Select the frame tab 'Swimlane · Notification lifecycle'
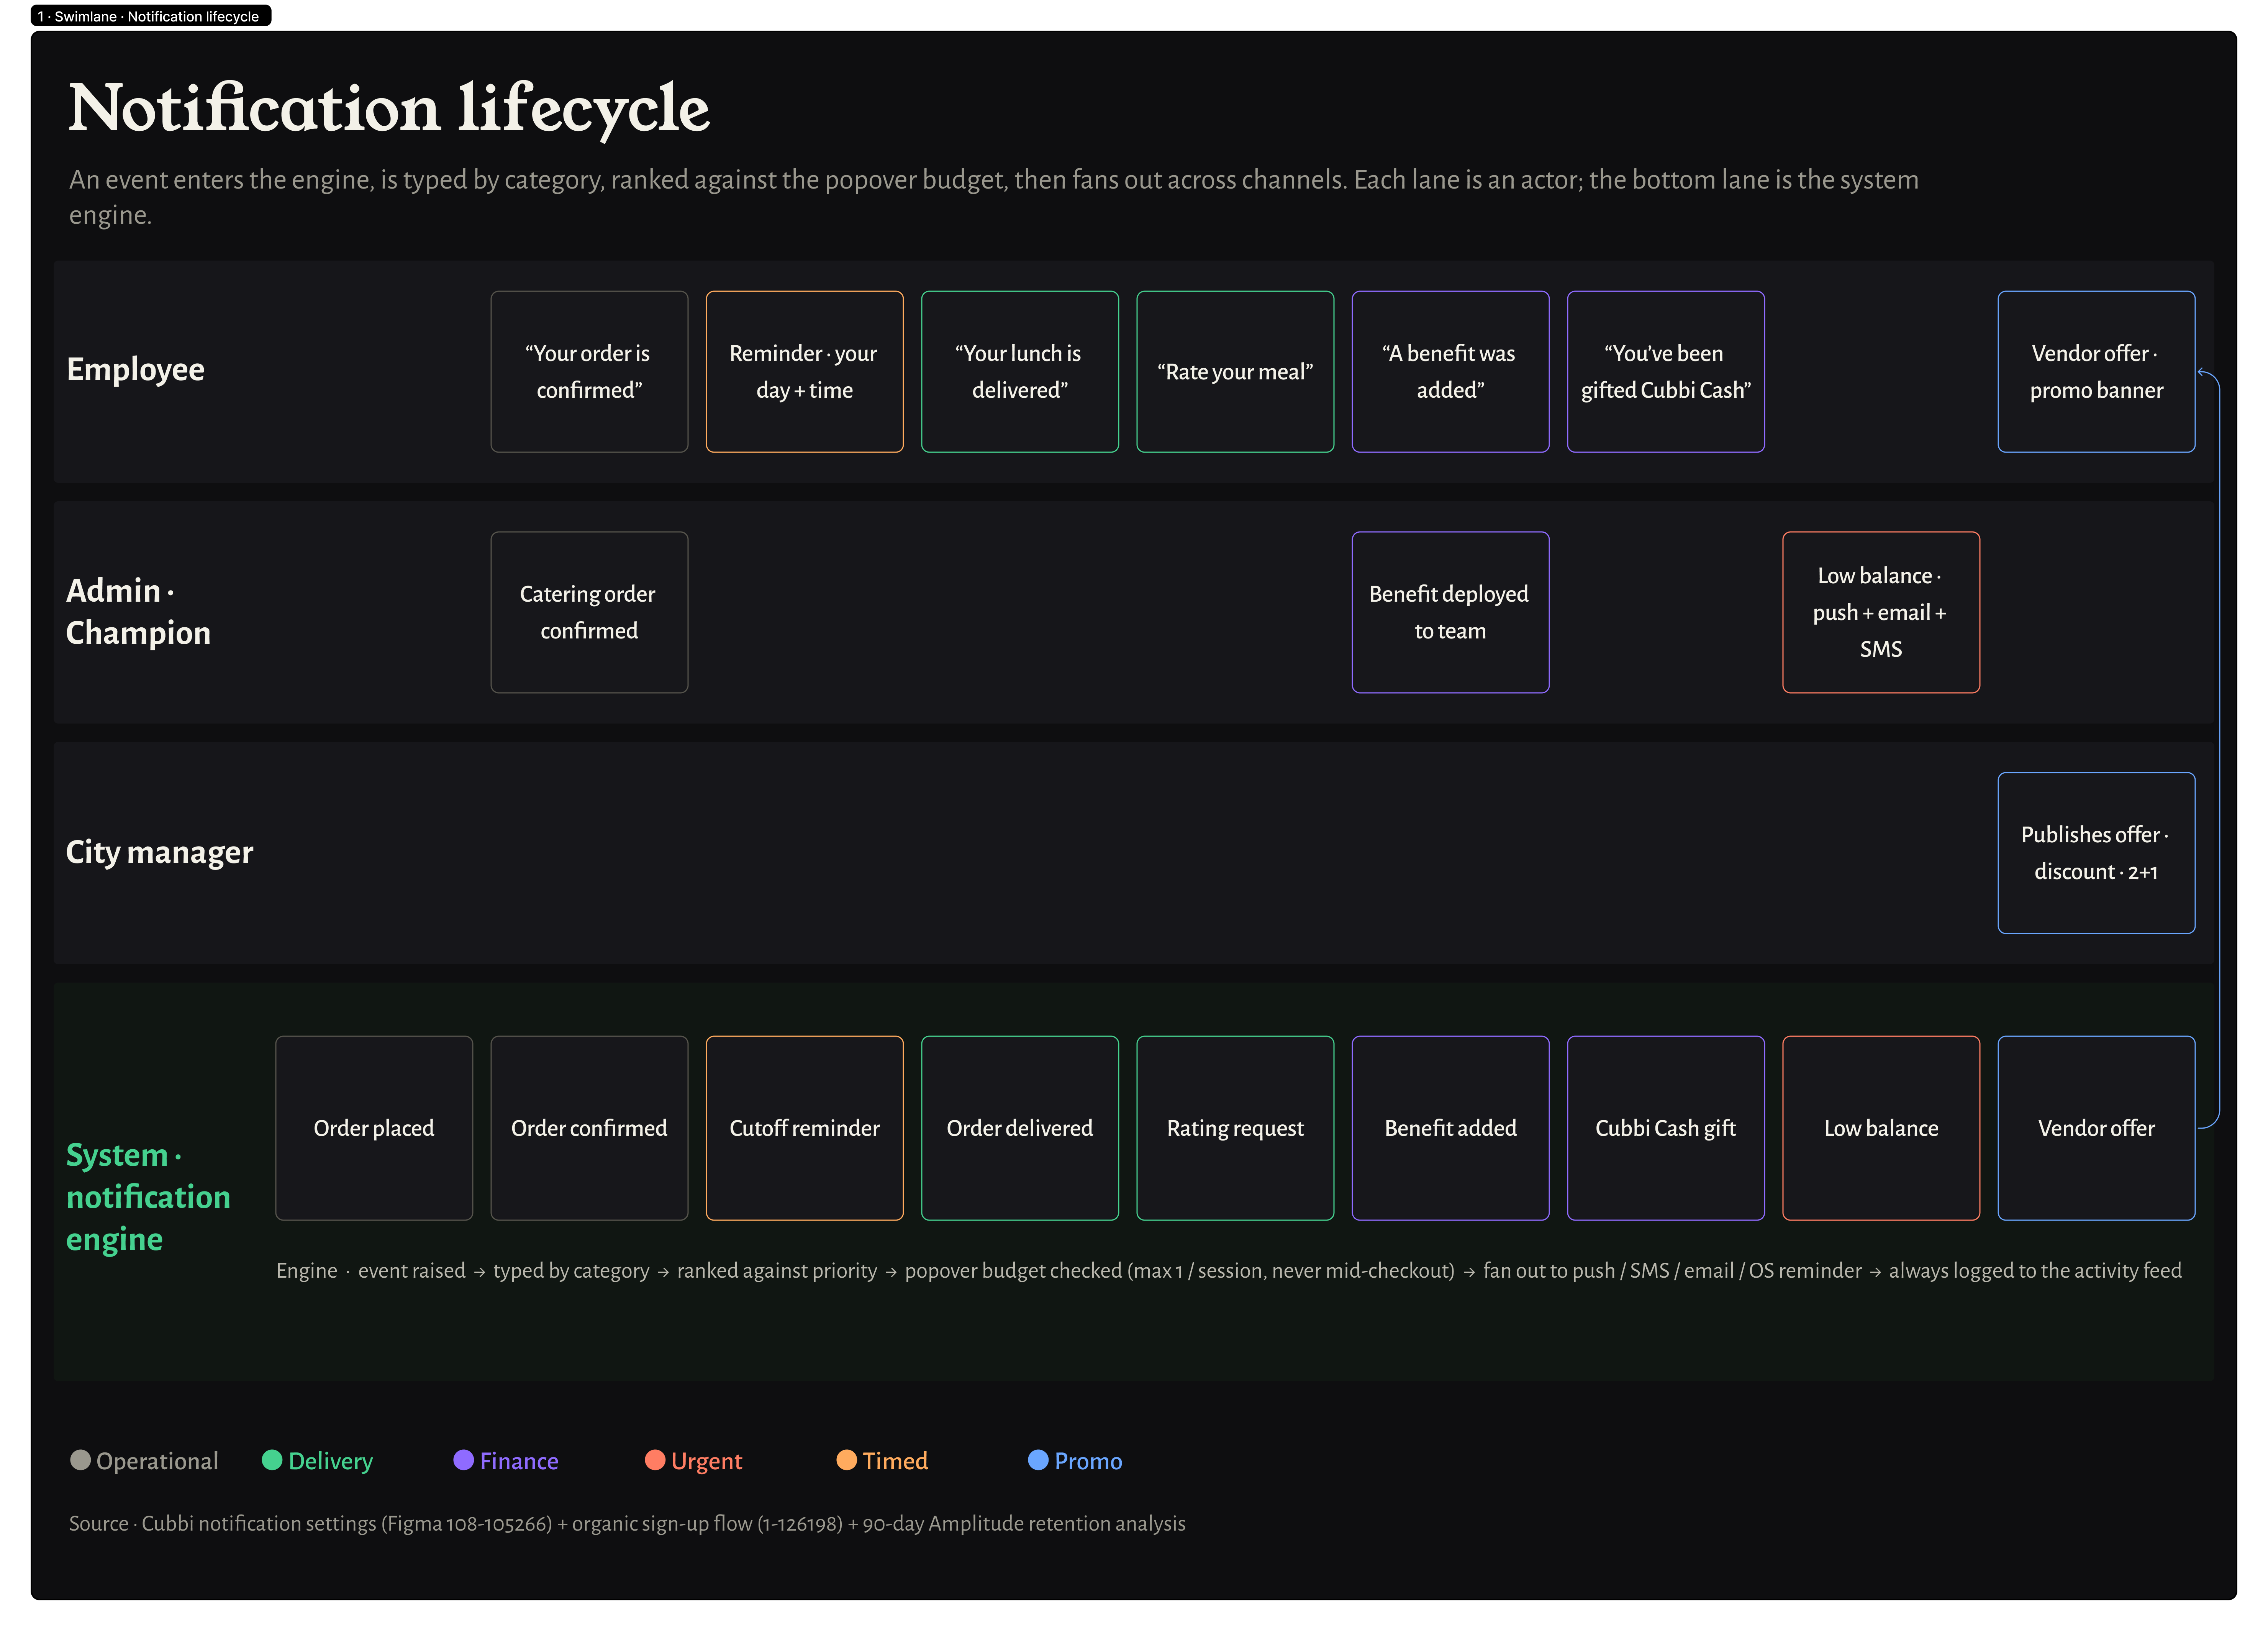 click(x=151, y=16)
